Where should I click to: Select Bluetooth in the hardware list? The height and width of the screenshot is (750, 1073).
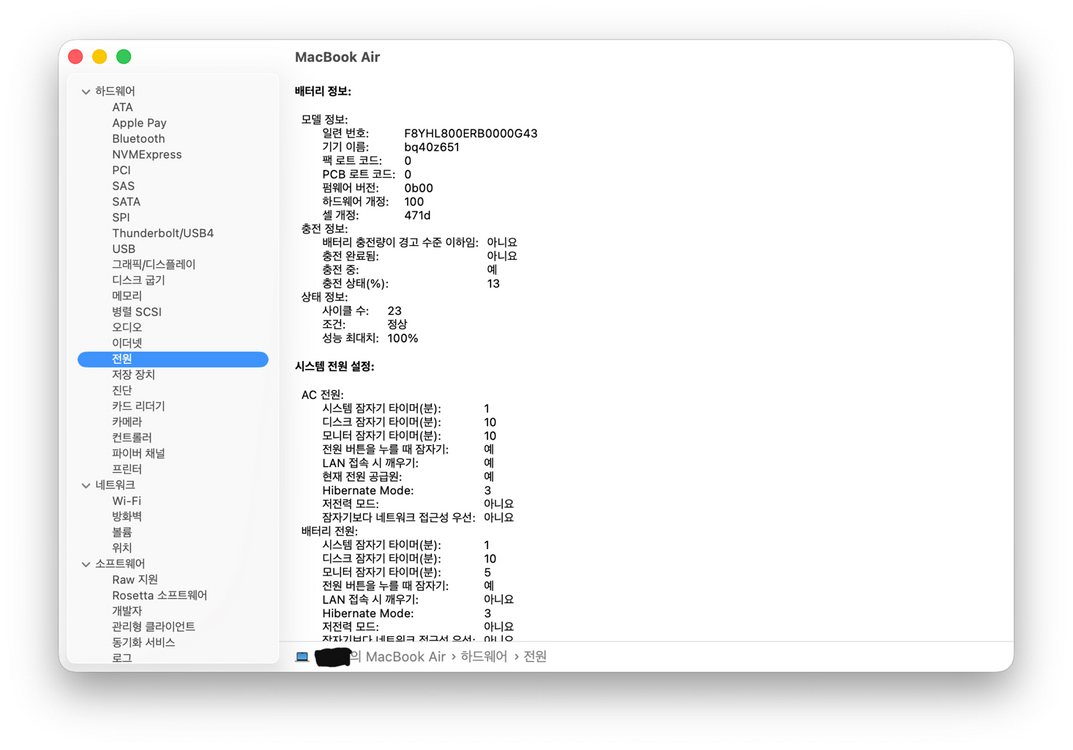[x=138, y=138]
